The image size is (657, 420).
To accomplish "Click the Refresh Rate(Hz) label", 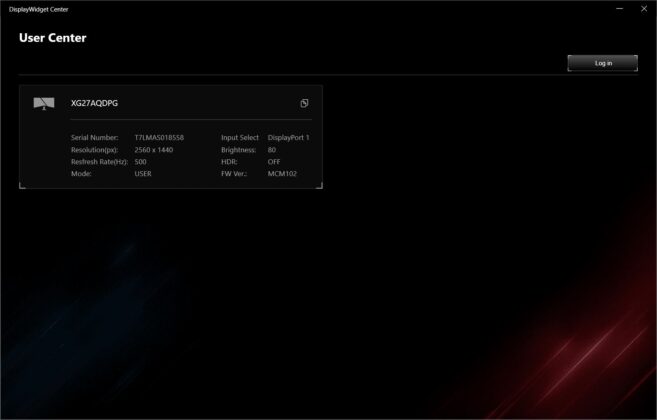I will [x=99, y=162].
